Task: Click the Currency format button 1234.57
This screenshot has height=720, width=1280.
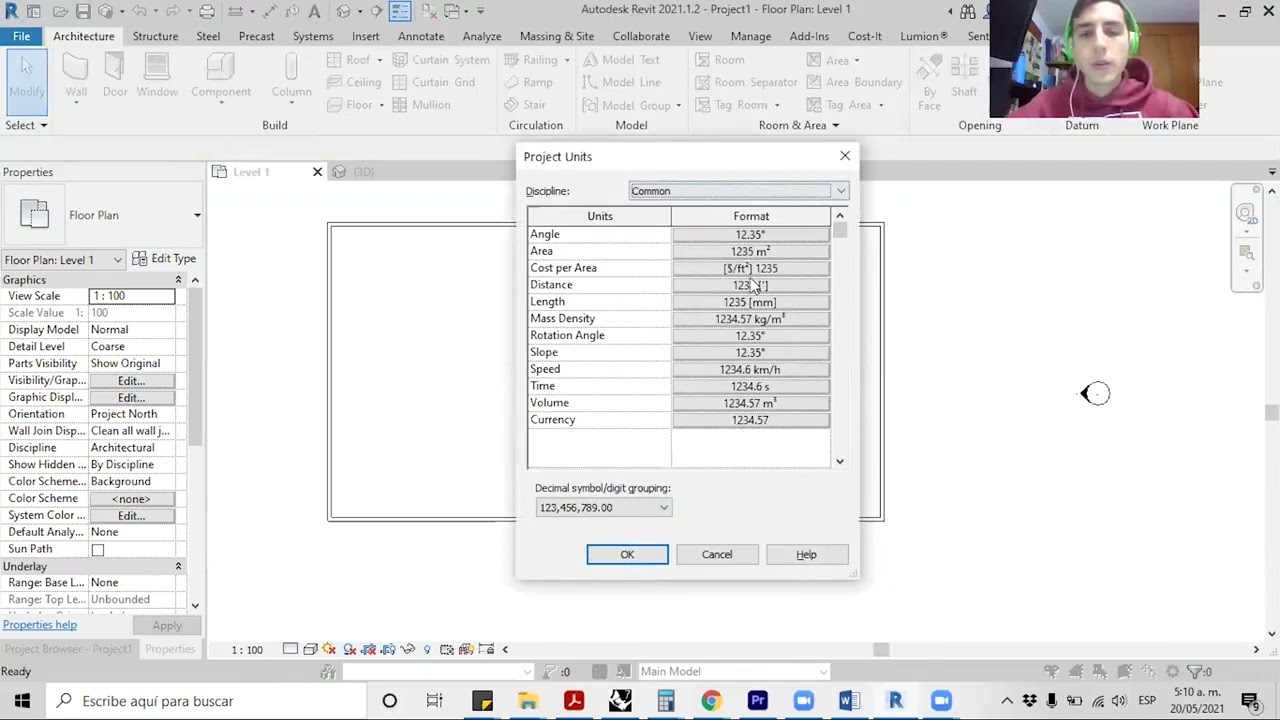Action: (x=750, y=420)
